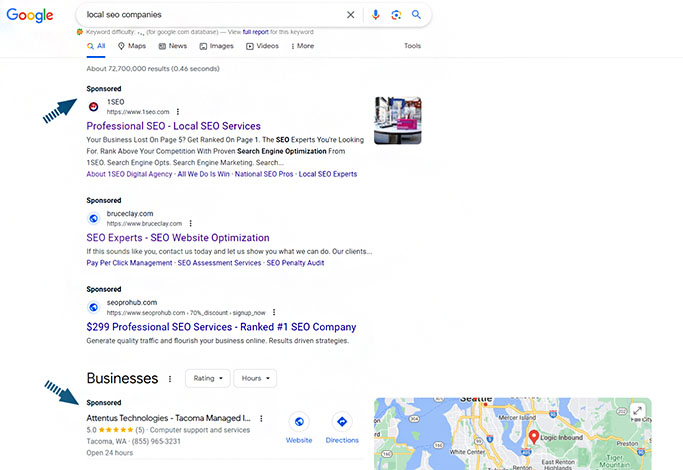Click the Attentus phone number (855) 965-3231
Image resolution: width=683 pixels, height=470 pixels.
[x=156, y=441]
